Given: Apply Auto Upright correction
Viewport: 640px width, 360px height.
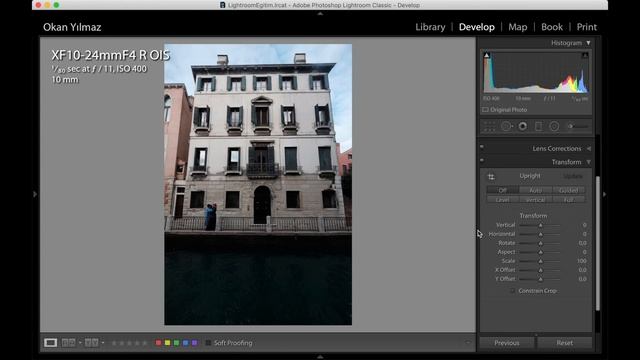Looking at the screenshot, I should 536,190.
